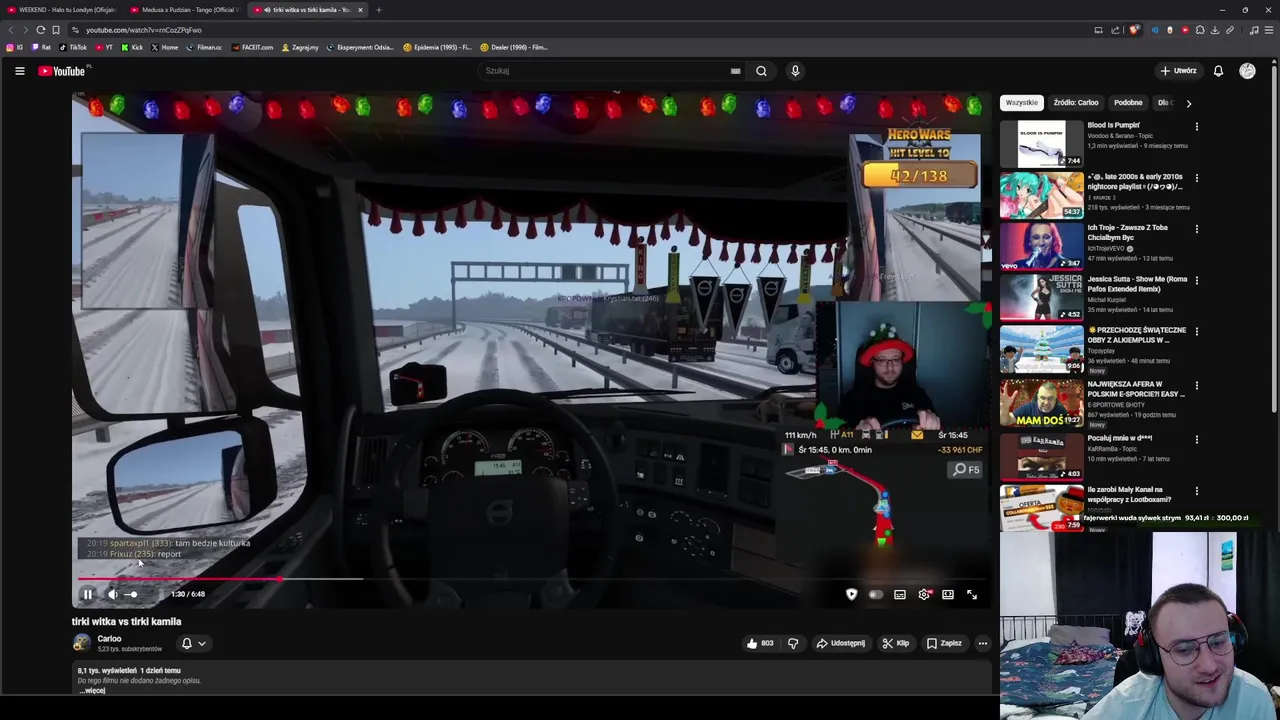Click the Brave Shields lion icon
The image size is (1280, 720).
1133,30
